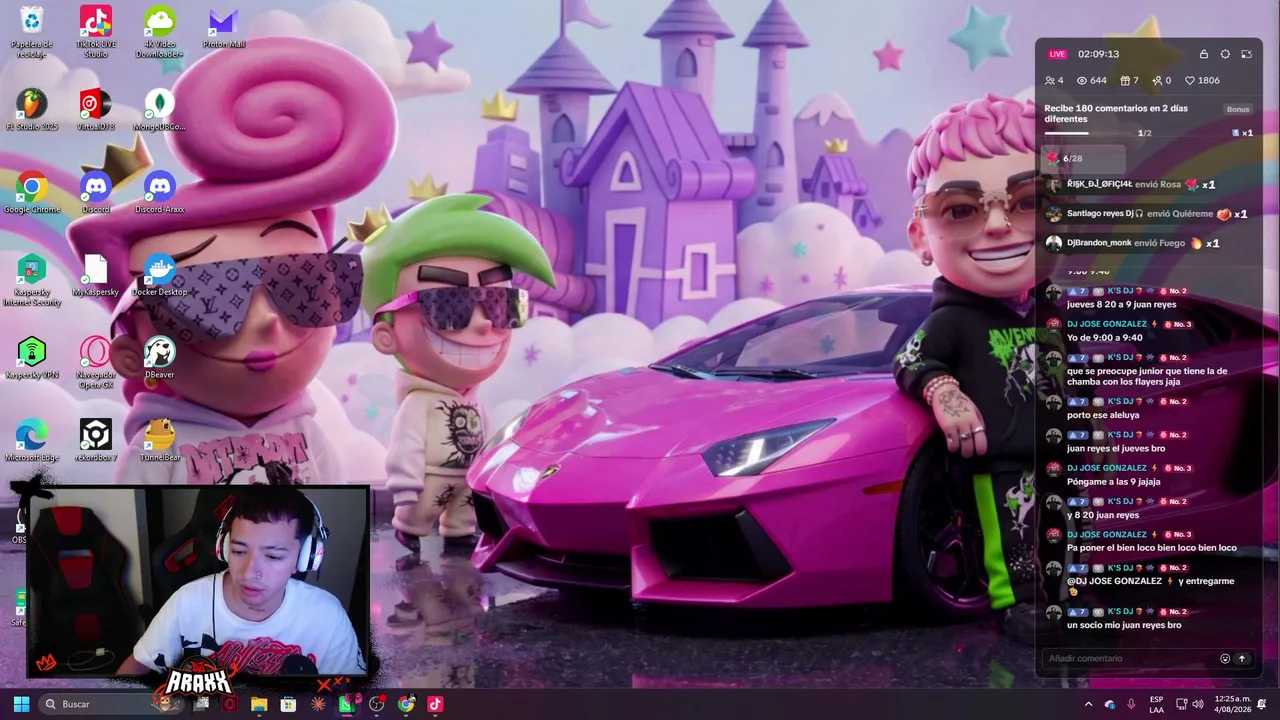This screenshot has height=720, width=1280.
Task: Select the rekordbox 7 desktop icon
Action: click(x=96, y=441)
